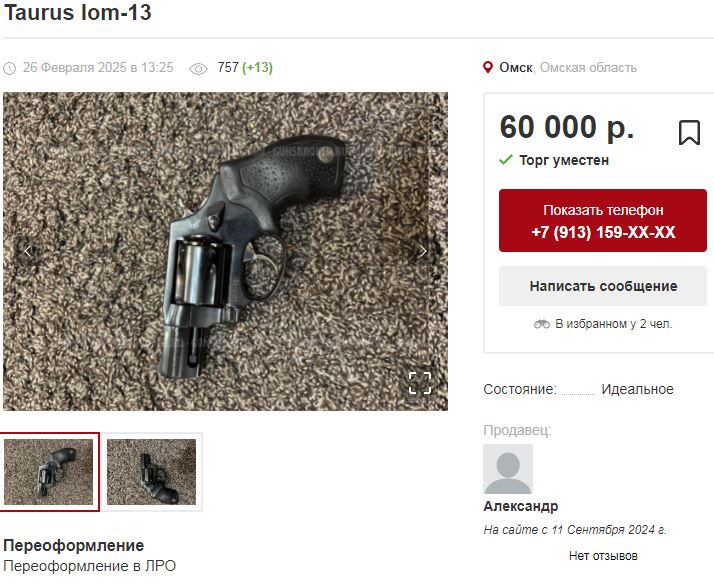Open the Омская область region link
The height and width of the screenshot is (584, 714).
coord(588,67)
